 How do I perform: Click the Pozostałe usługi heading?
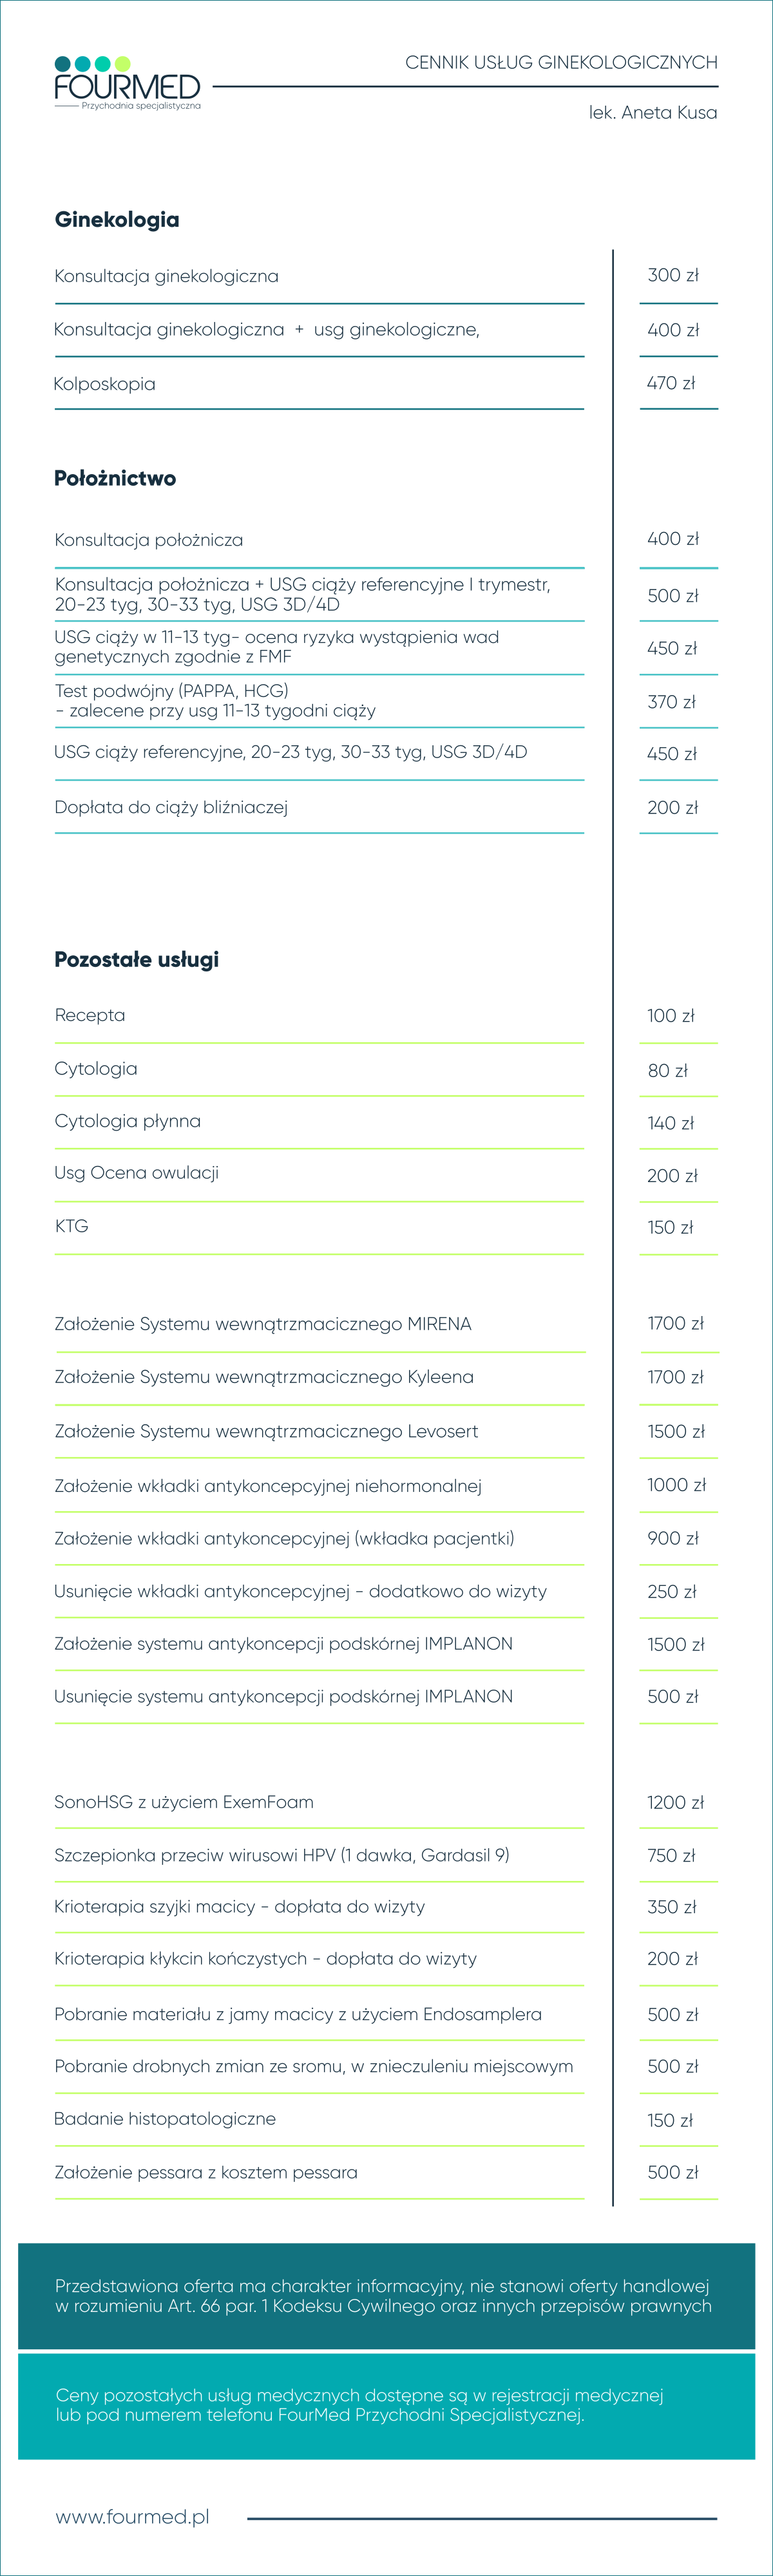(x=136, y=960)
